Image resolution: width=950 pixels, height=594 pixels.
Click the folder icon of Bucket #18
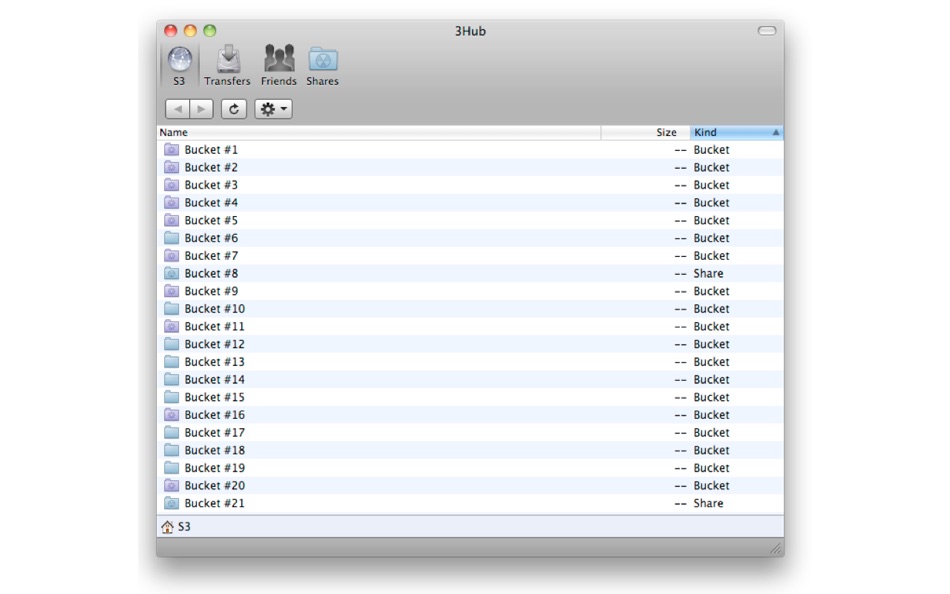click(x=171, y=450)
